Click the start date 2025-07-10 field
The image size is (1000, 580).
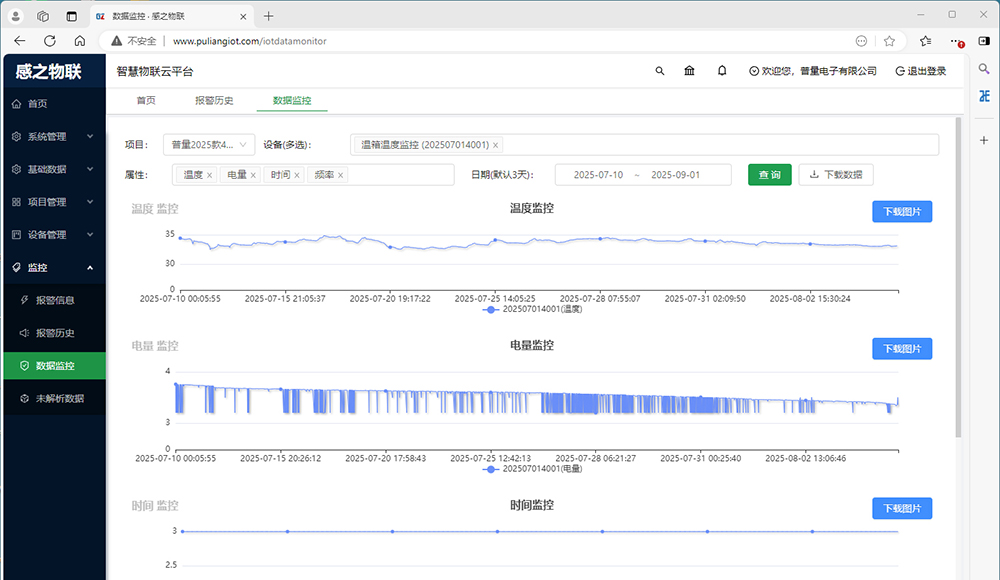point(598,175)
